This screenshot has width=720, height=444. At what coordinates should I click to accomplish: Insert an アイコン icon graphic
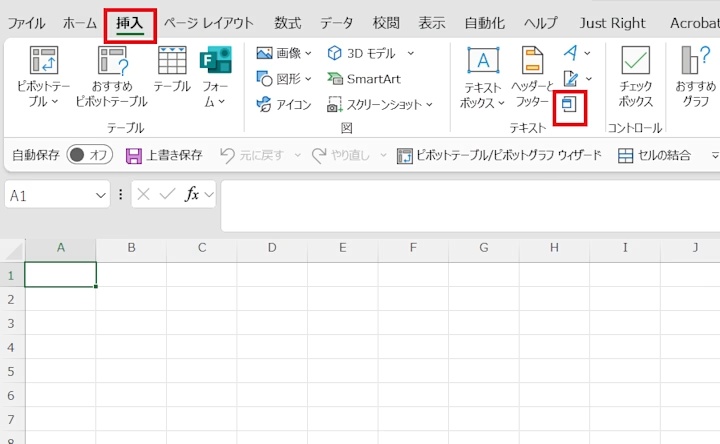[x=284, y=105]
